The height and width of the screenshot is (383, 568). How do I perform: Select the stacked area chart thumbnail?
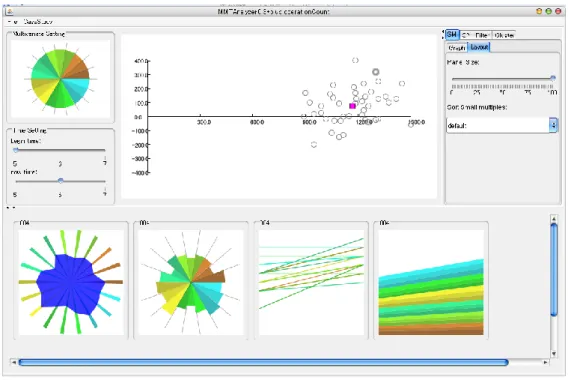(x=431, y=282)
